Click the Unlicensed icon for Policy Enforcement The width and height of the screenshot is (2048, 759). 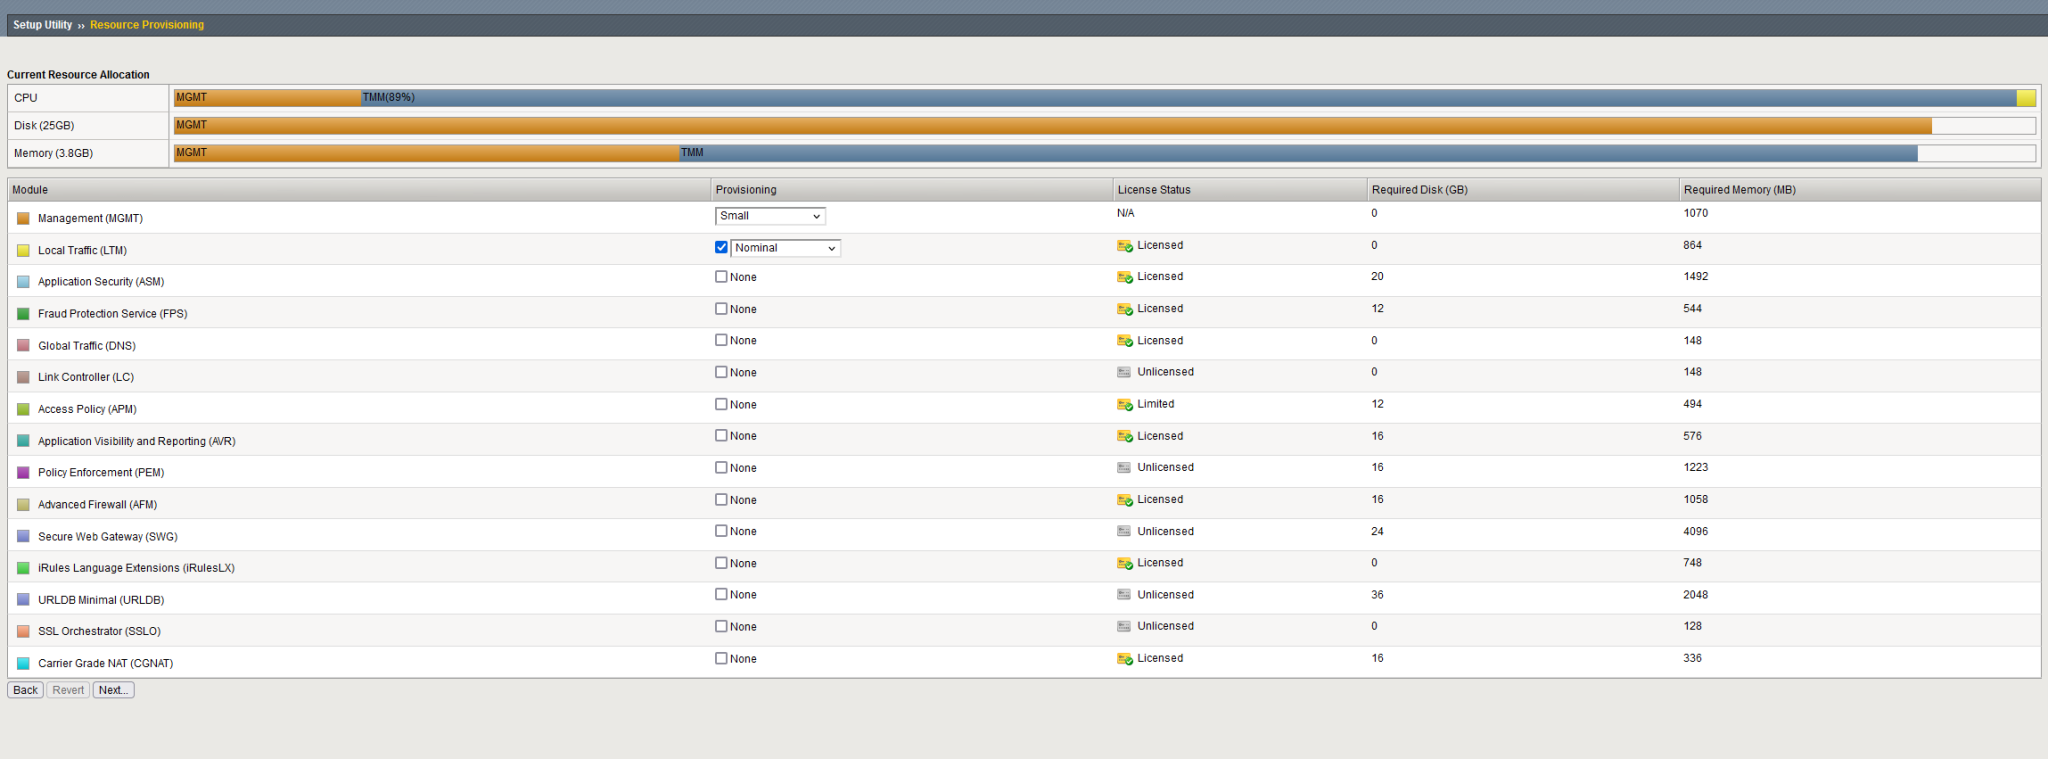pos(1124,468)
